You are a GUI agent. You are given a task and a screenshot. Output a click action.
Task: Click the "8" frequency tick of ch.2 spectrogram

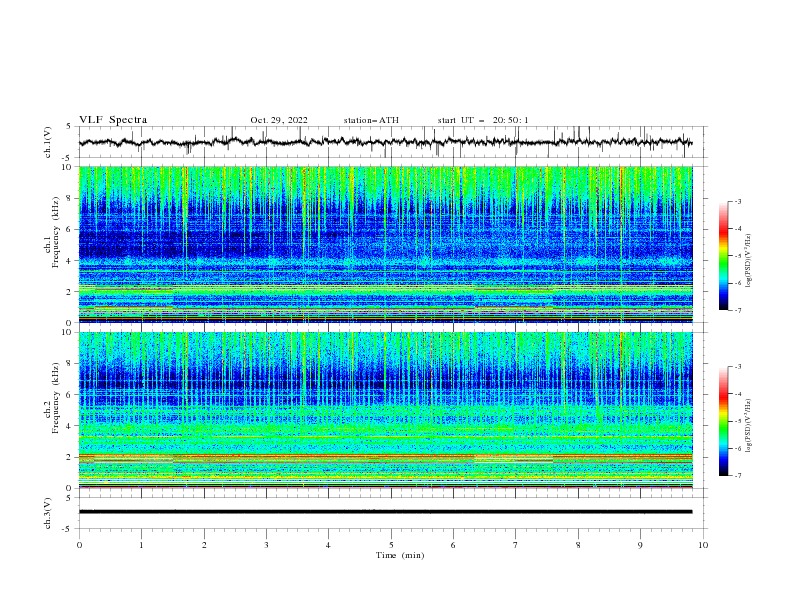coord(70,364)
